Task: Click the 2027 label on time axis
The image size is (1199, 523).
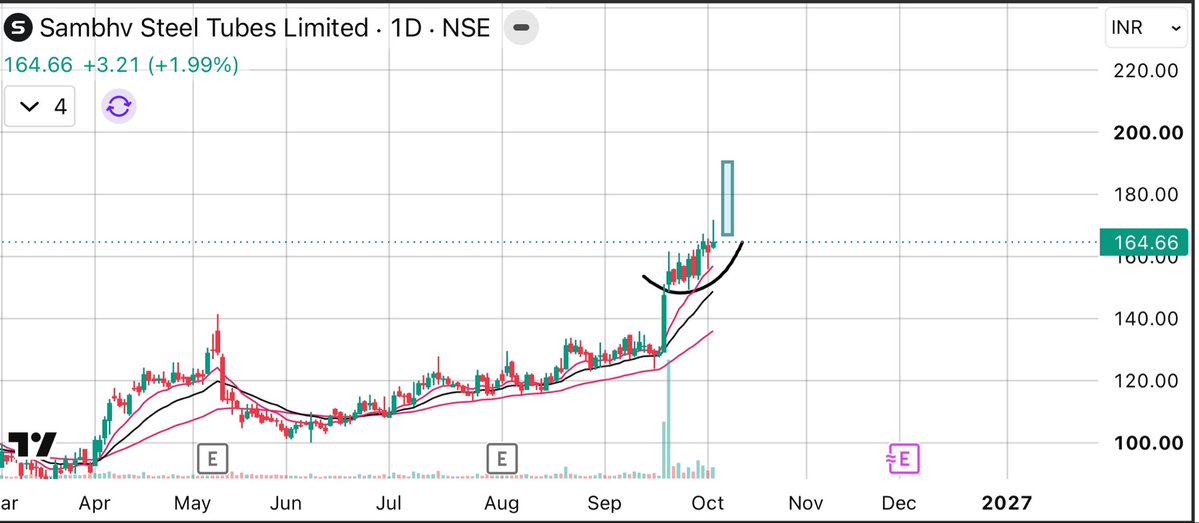Action: [1006, 502]
